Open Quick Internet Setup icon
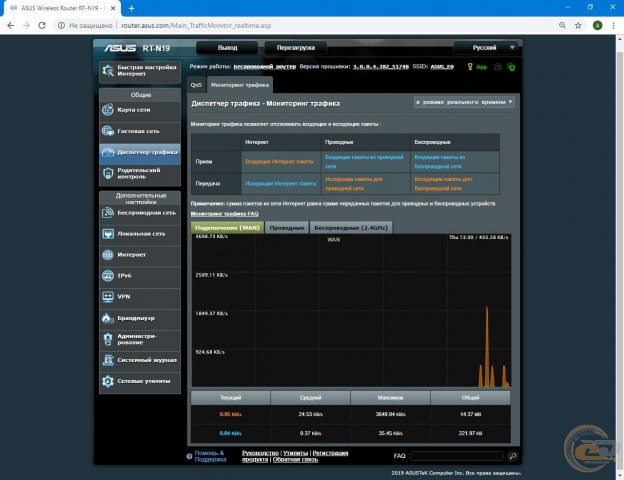The width and height of the screenshot is (624, 480). click(x=107, y=70)
